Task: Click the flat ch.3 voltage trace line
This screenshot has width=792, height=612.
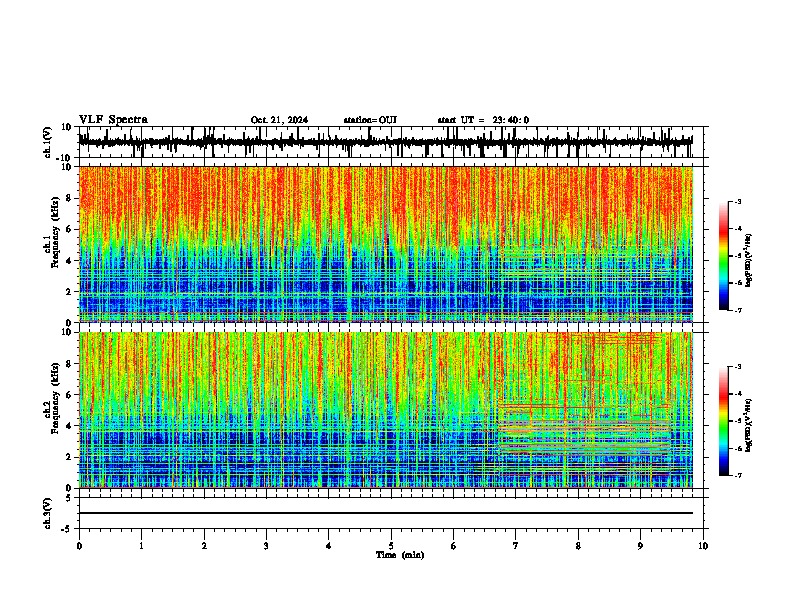Action: (x=386, y=513)
